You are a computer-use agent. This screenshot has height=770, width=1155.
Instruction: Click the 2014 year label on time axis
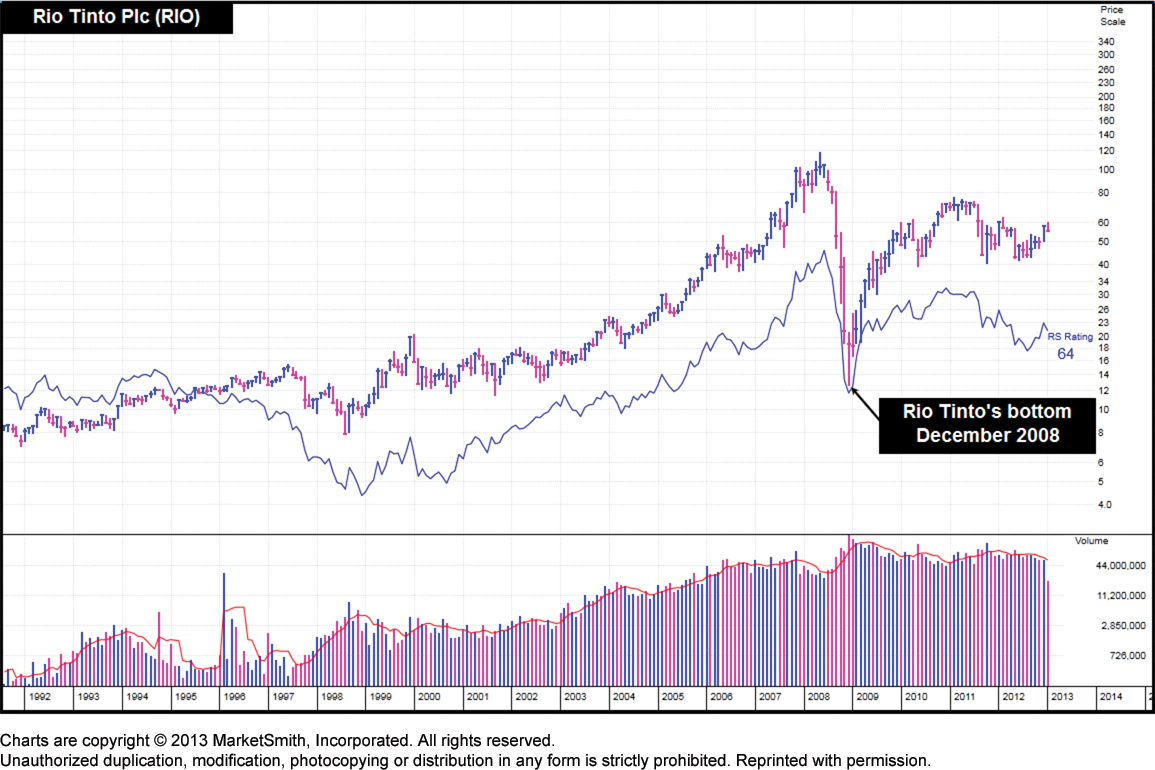(x=1110, y=697)
